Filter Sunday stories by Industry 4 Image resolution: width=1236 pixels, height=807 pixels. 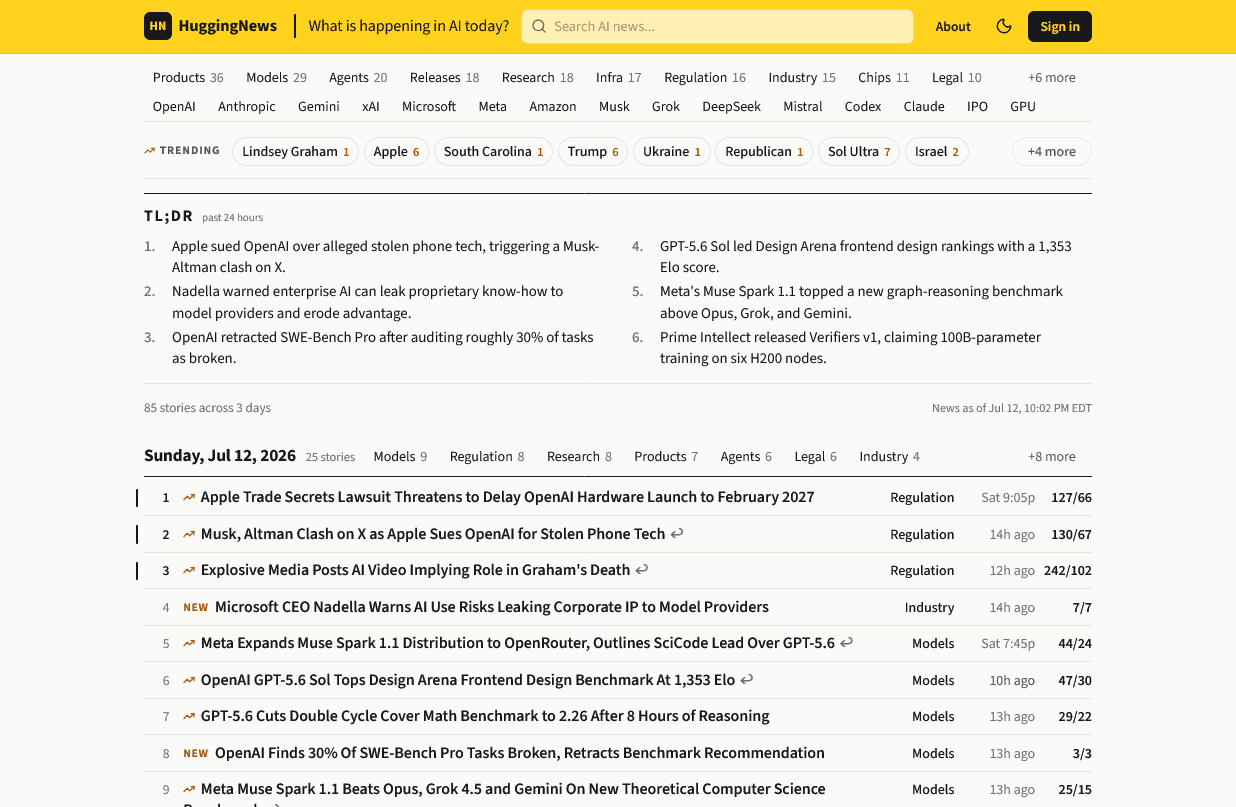889,456
